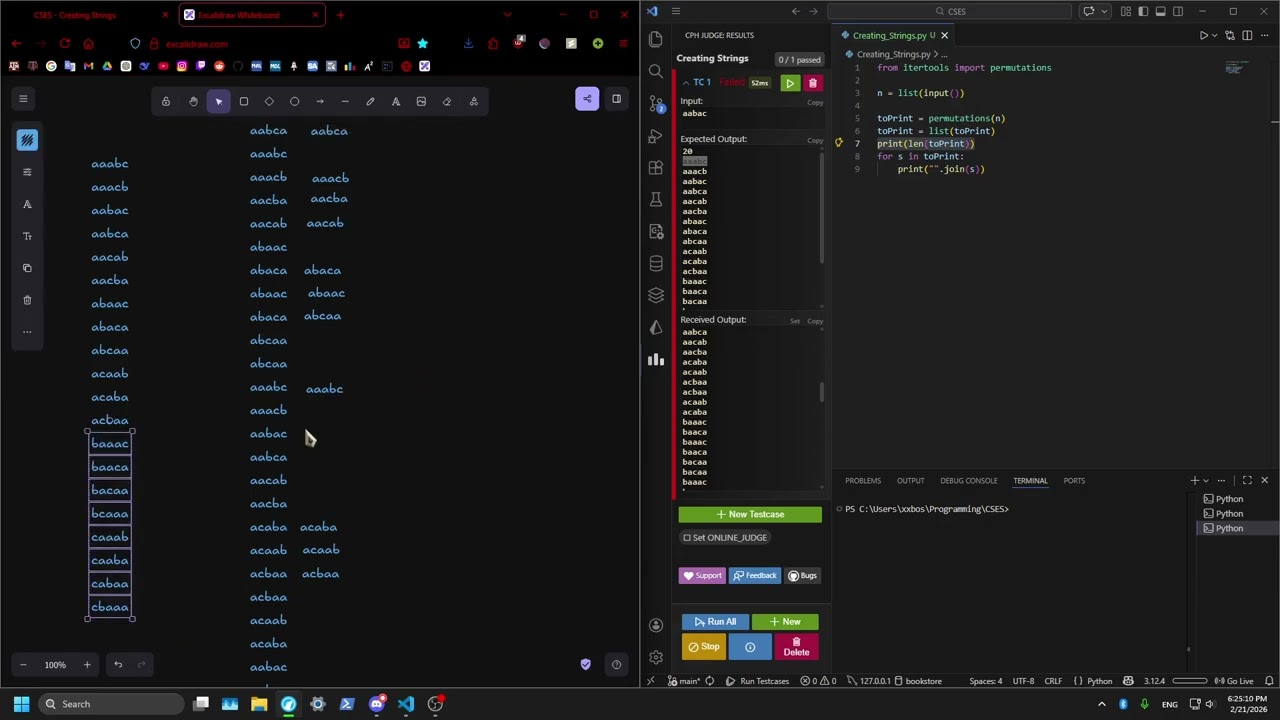Toggle VS Code bottom panel layout
Screen dimensions: 1280x720
point(1161,11)
